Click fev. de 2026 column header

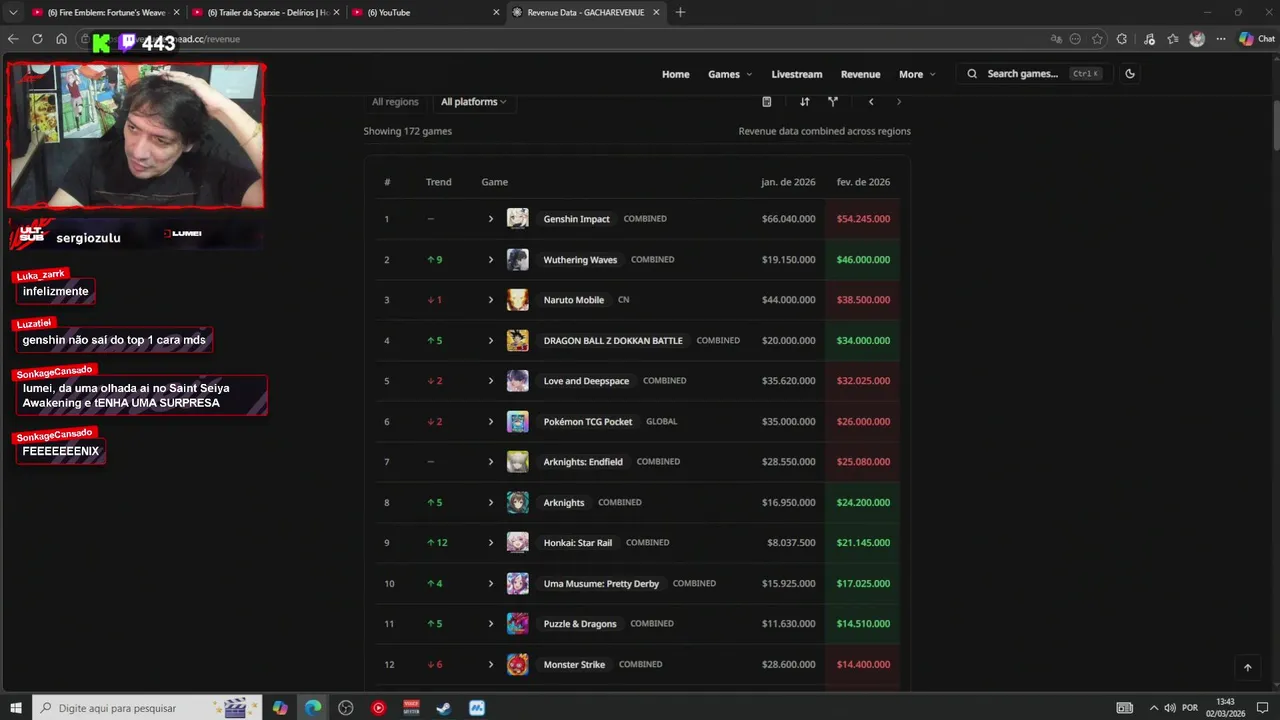[x=864, y=182]
